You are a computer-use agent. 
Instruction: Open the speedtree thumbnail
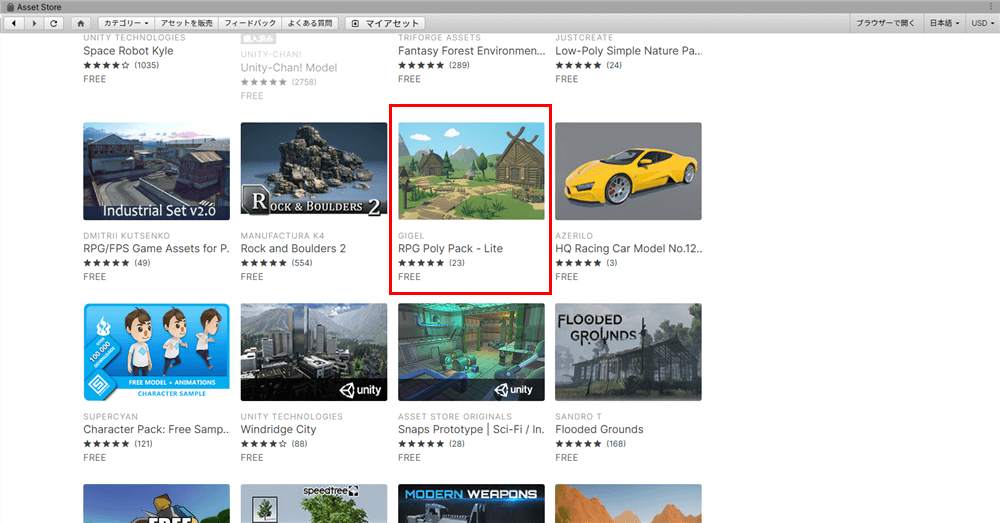(x=314, y=503)
